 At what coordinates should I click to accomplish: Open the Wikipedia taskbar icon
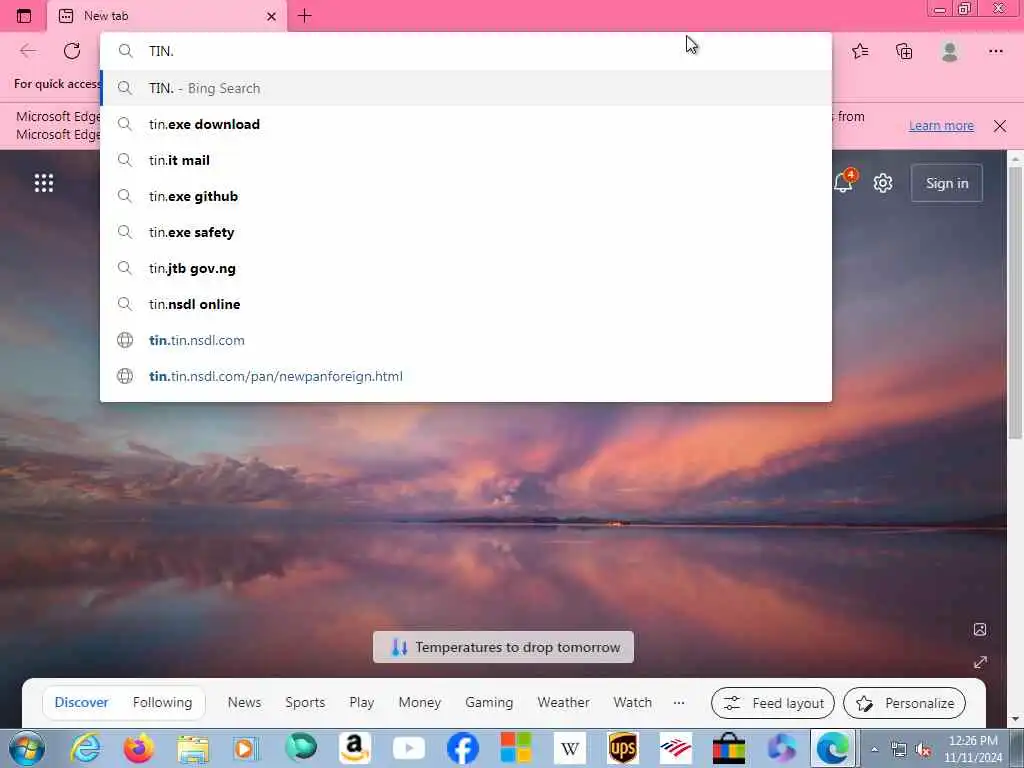click(569, 748)
